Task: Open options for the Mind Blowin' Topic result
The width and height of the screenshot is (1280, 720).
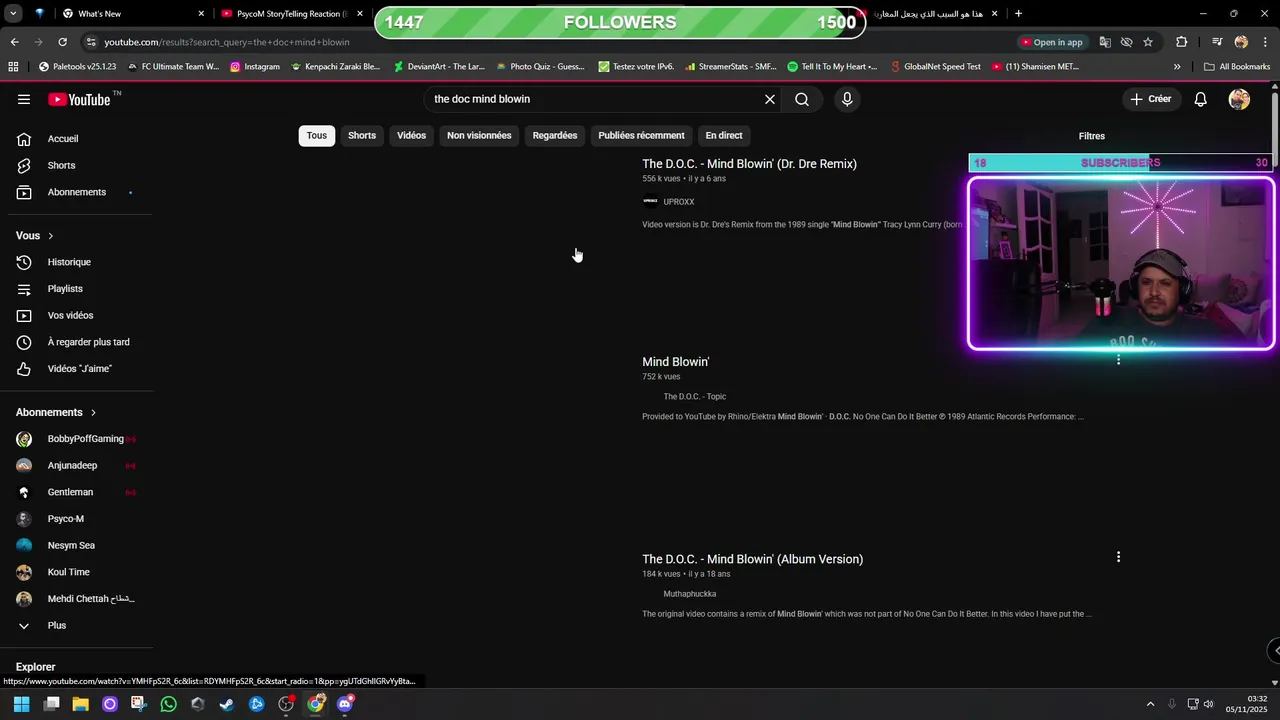Action: pos(1118,360)
